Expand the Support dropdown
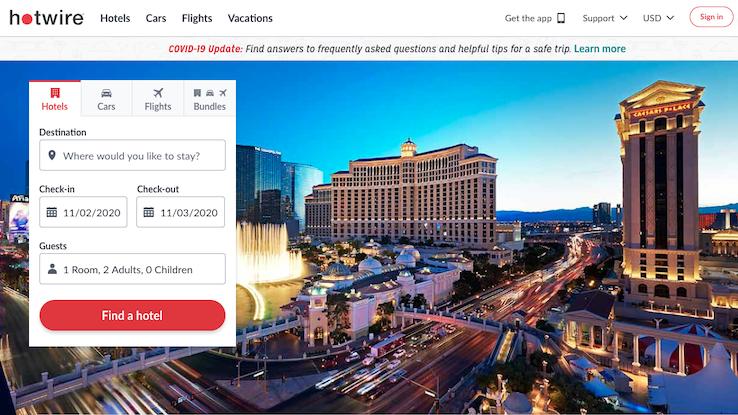 [x=605, y=18]
